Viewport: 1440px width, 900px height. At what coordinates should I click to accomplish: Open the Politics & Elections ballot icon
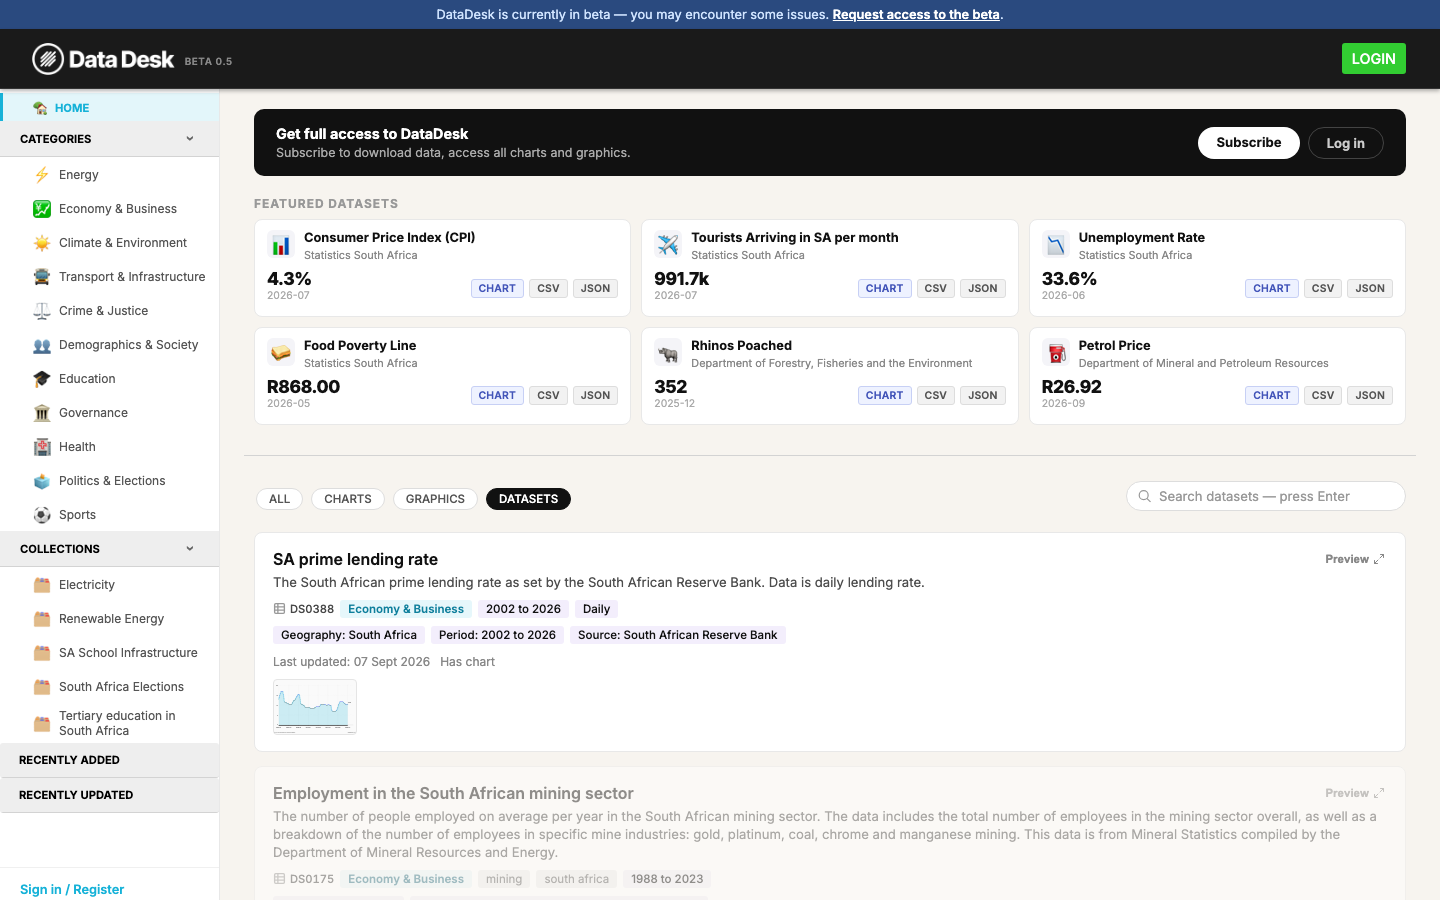click(42, 481)
